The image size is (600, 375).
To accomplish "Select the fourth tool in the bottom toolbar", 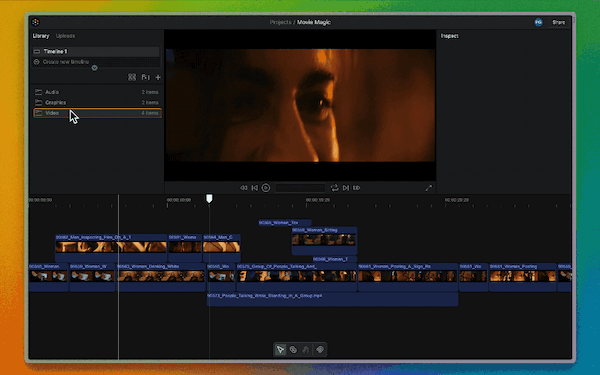I will pyautogui.click(x=320, y=349).
